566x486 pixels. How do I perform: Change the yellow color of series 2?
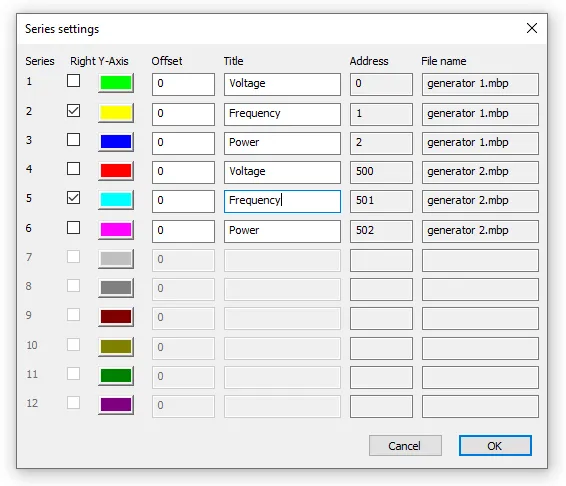(116, 113)
